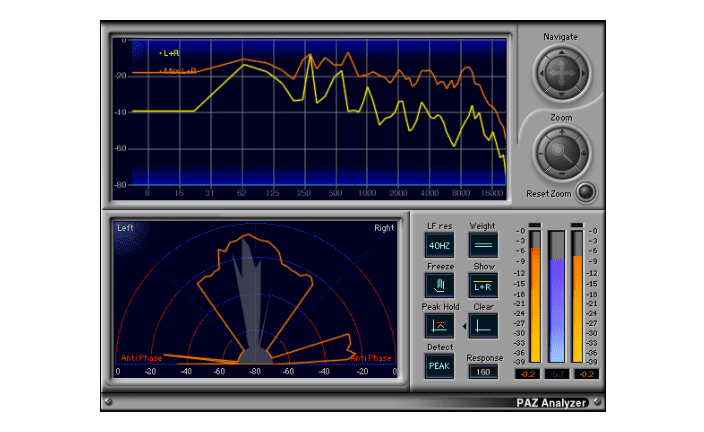The height and width of the screenshot is (432, 704).
Task: Click the Clear peaks button
Action: click(x=483, y=326)
